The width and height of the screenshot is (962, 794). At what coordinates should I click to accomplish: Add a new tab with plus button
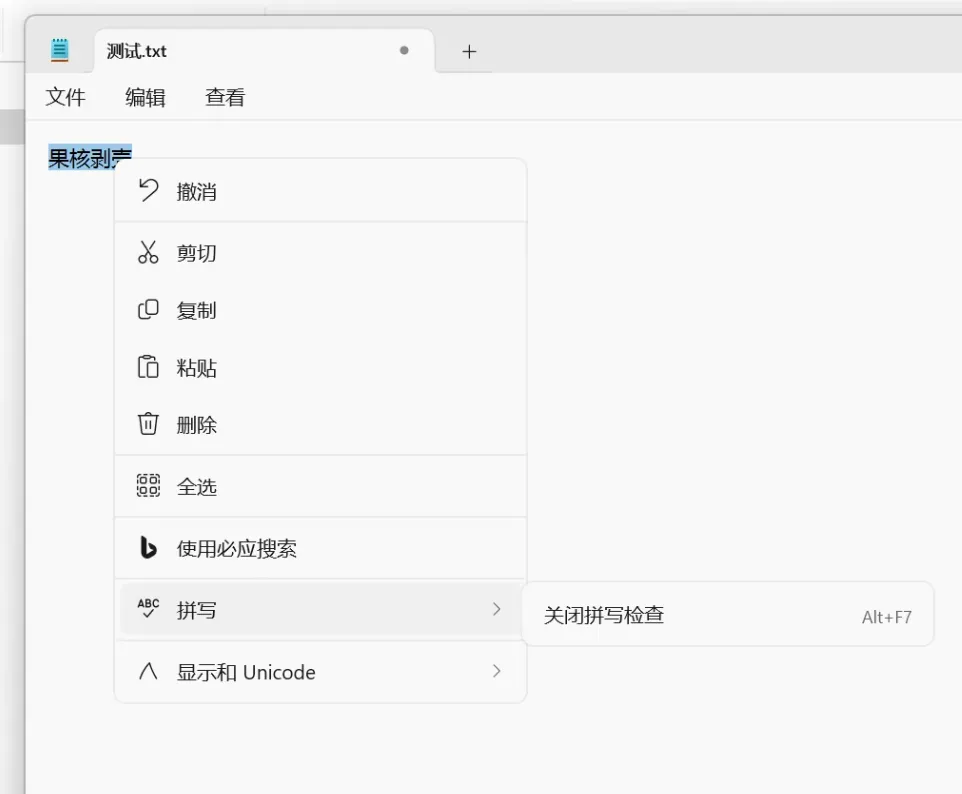[469, 52]
